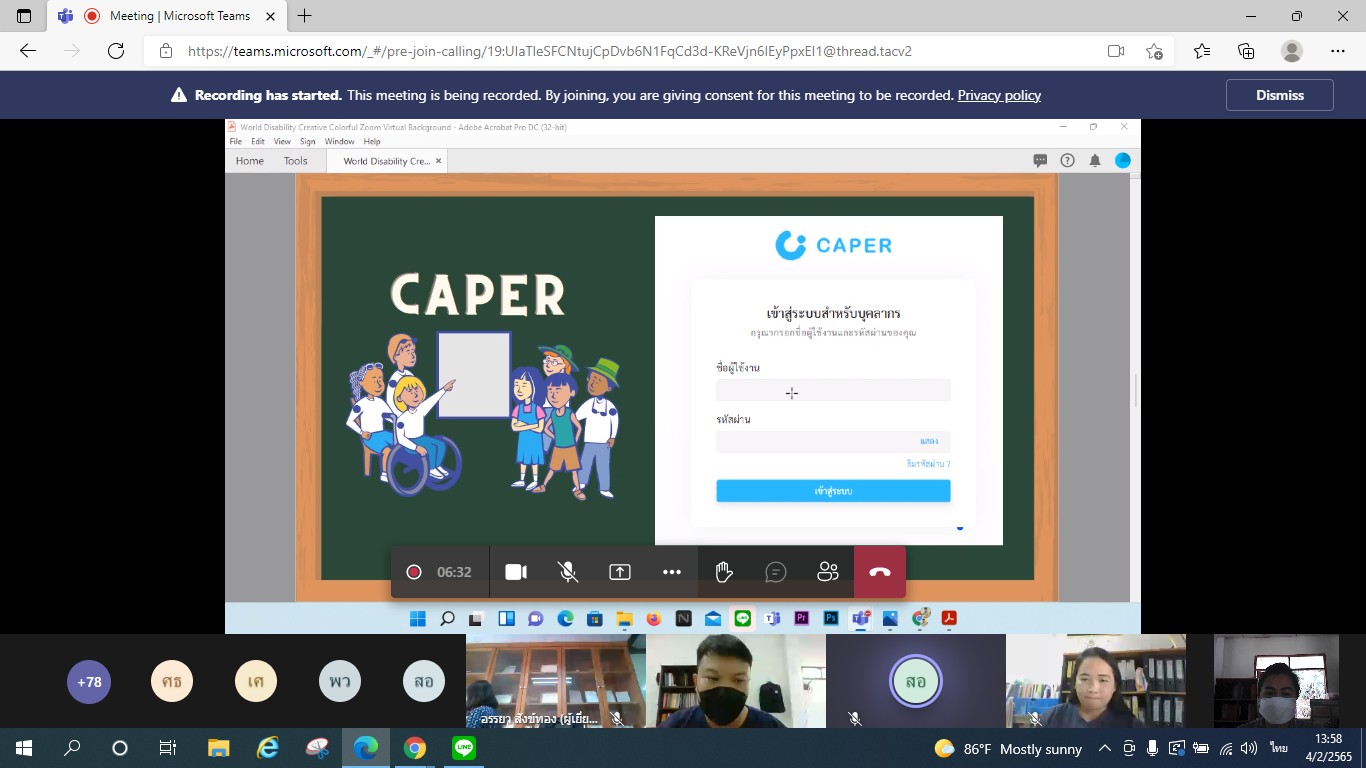Viewport: 1366px width, 768px height.
Task: Open Window menu in shared Acrobat window
Action: coord(340,142)
